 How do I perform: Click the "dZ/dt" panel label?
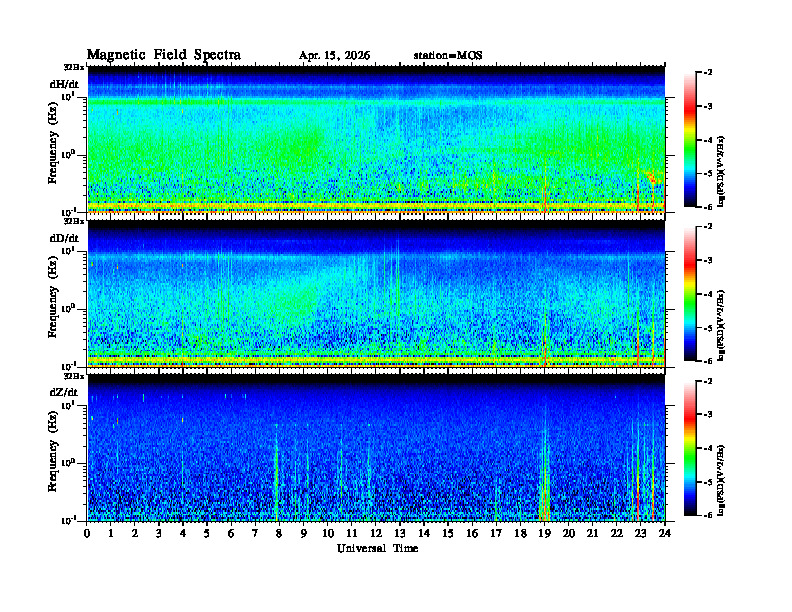pyautogui.click(x=64, y=392)
